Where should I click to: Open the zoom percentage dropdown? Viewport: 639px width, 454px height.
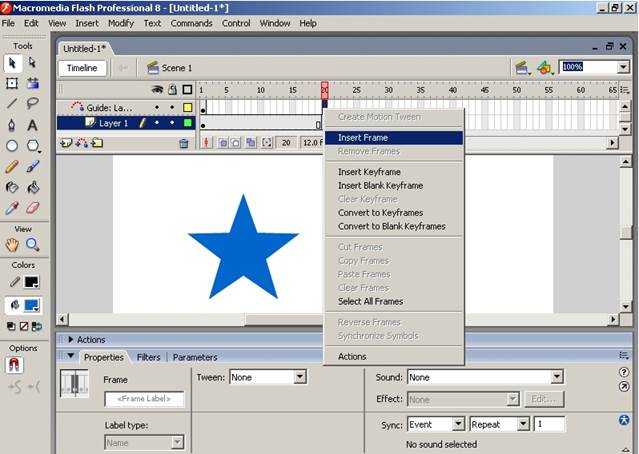pos(623,67)
